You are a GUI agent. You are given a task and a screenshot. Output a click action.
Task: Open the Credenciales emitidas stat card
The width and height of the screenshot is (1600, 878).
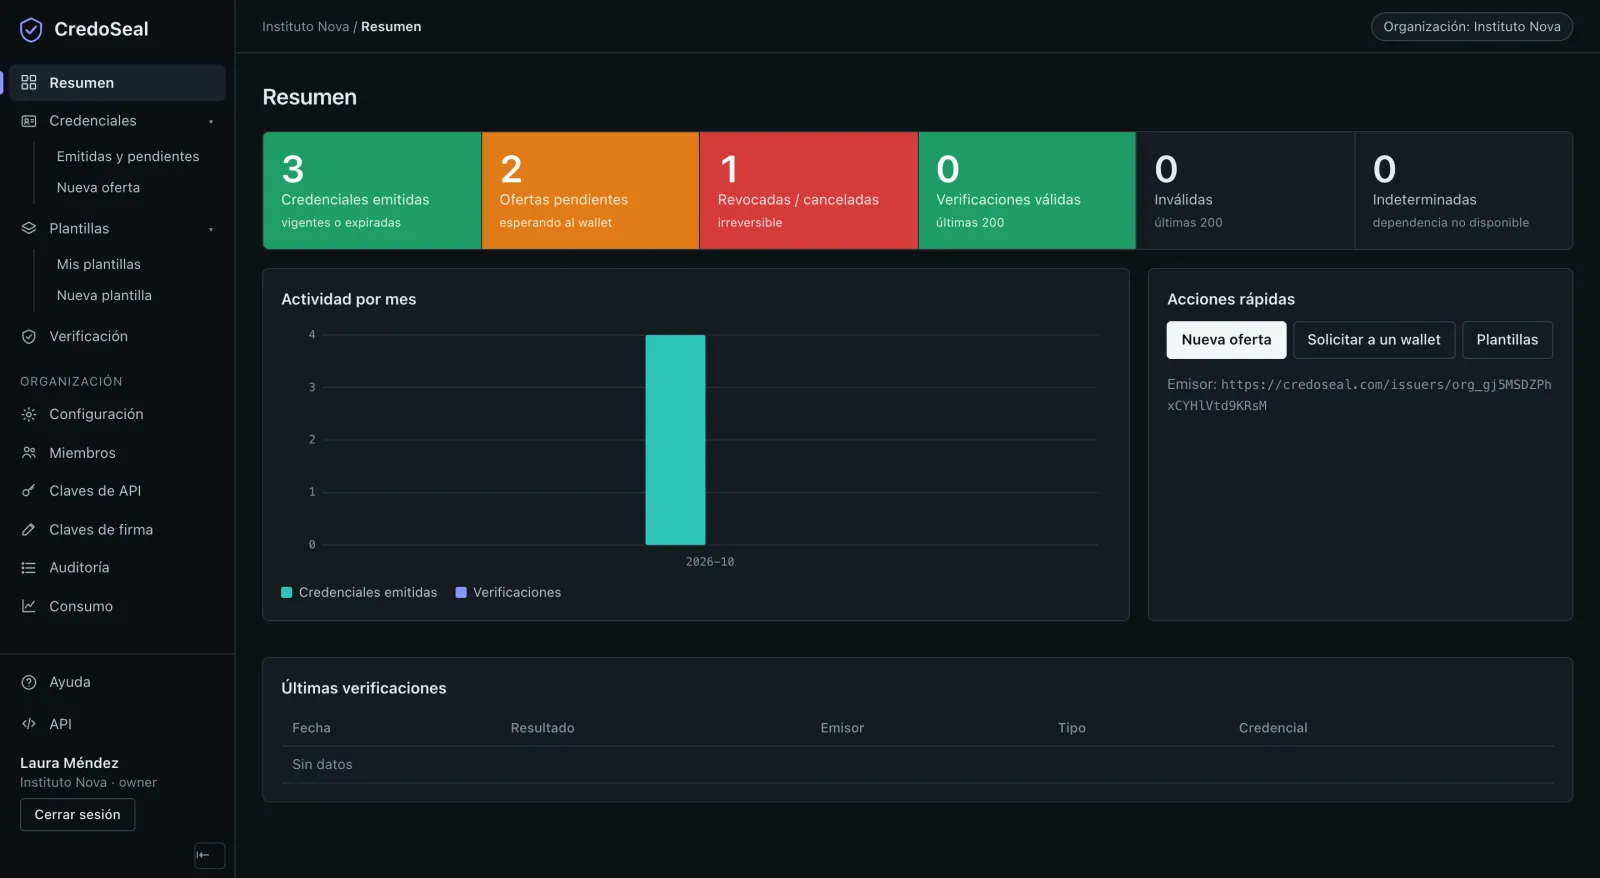pyautogui.click(x=372, y=191)
